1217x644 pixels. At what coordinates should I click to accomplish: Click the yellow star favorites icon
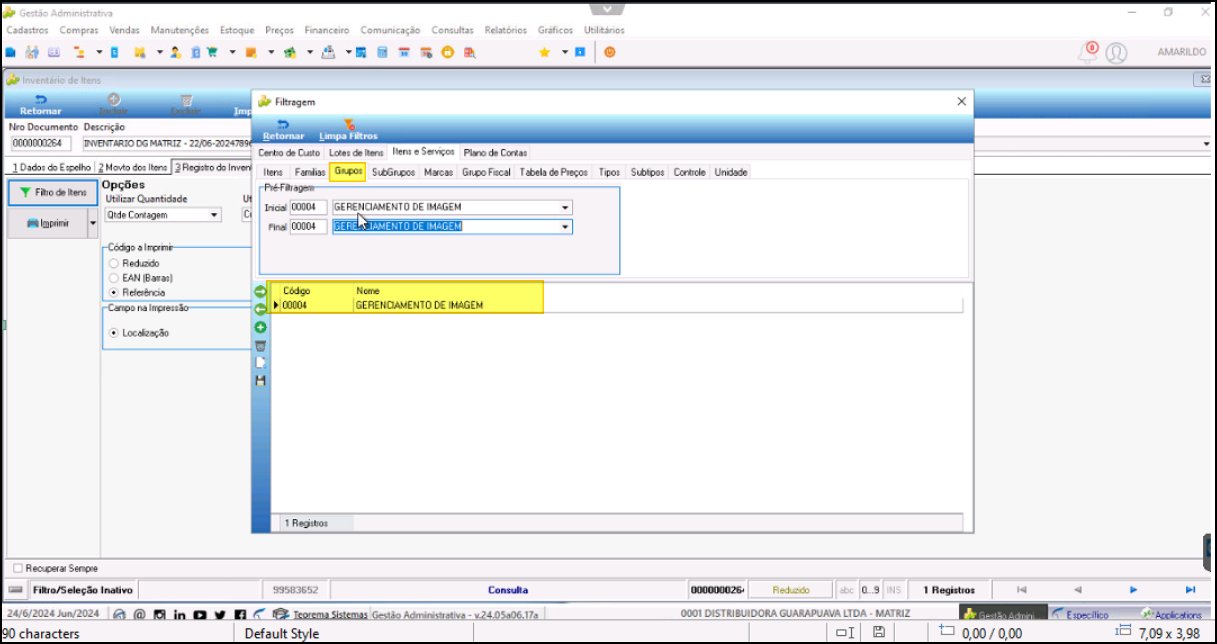pos(545,52)
